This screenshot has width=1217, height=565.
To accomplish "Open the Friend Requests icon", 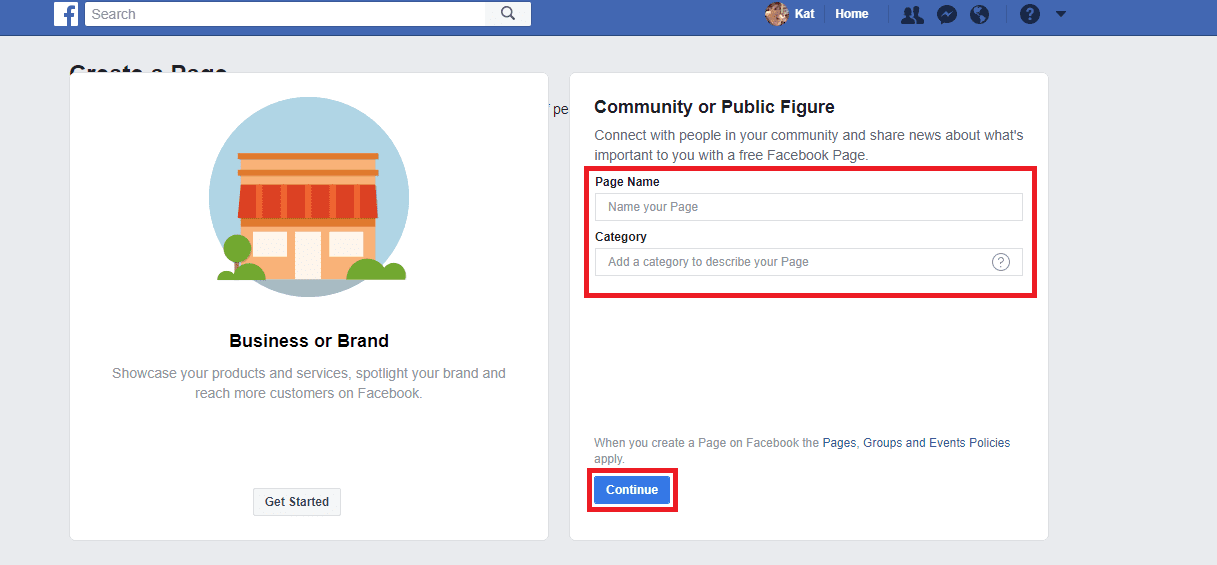I will point(912,14).
